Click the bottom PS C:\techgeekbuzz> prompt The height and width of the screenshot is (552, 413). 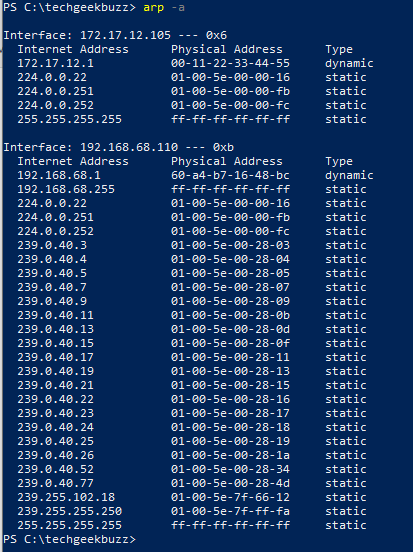pyautogui.click(x=69, y=539)
